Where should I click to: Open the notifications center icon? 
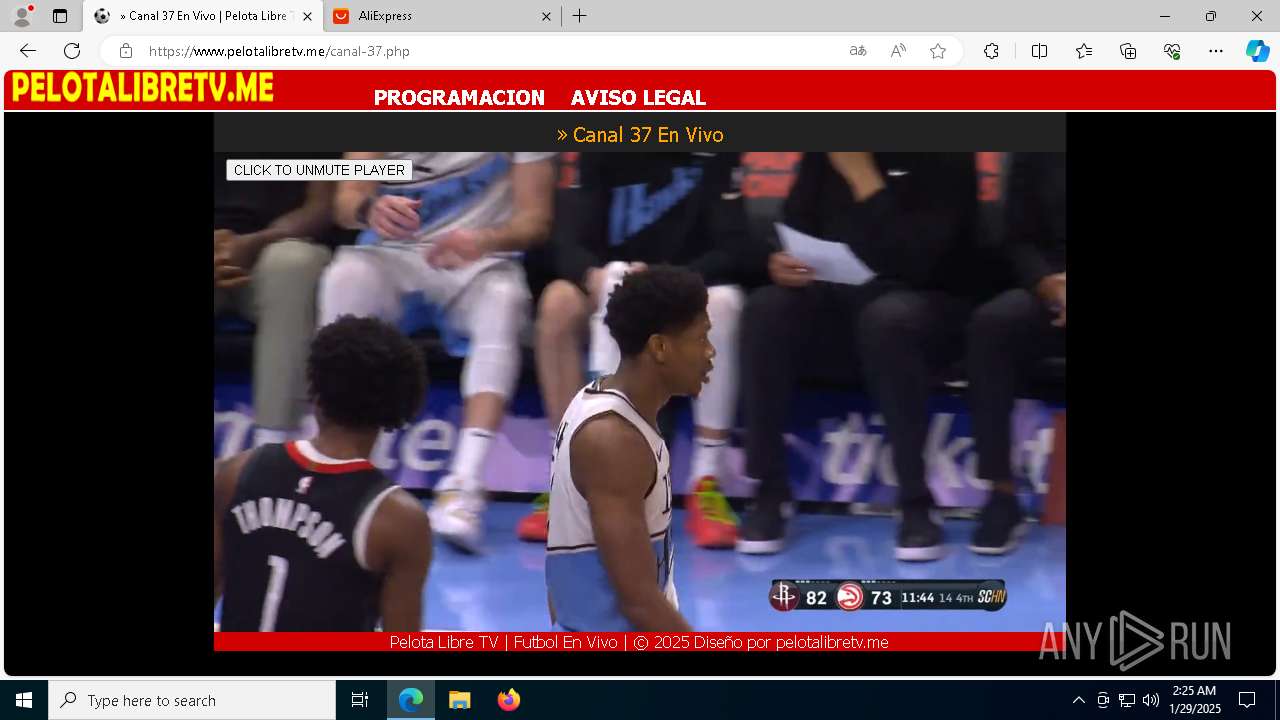pos(1247,700)
